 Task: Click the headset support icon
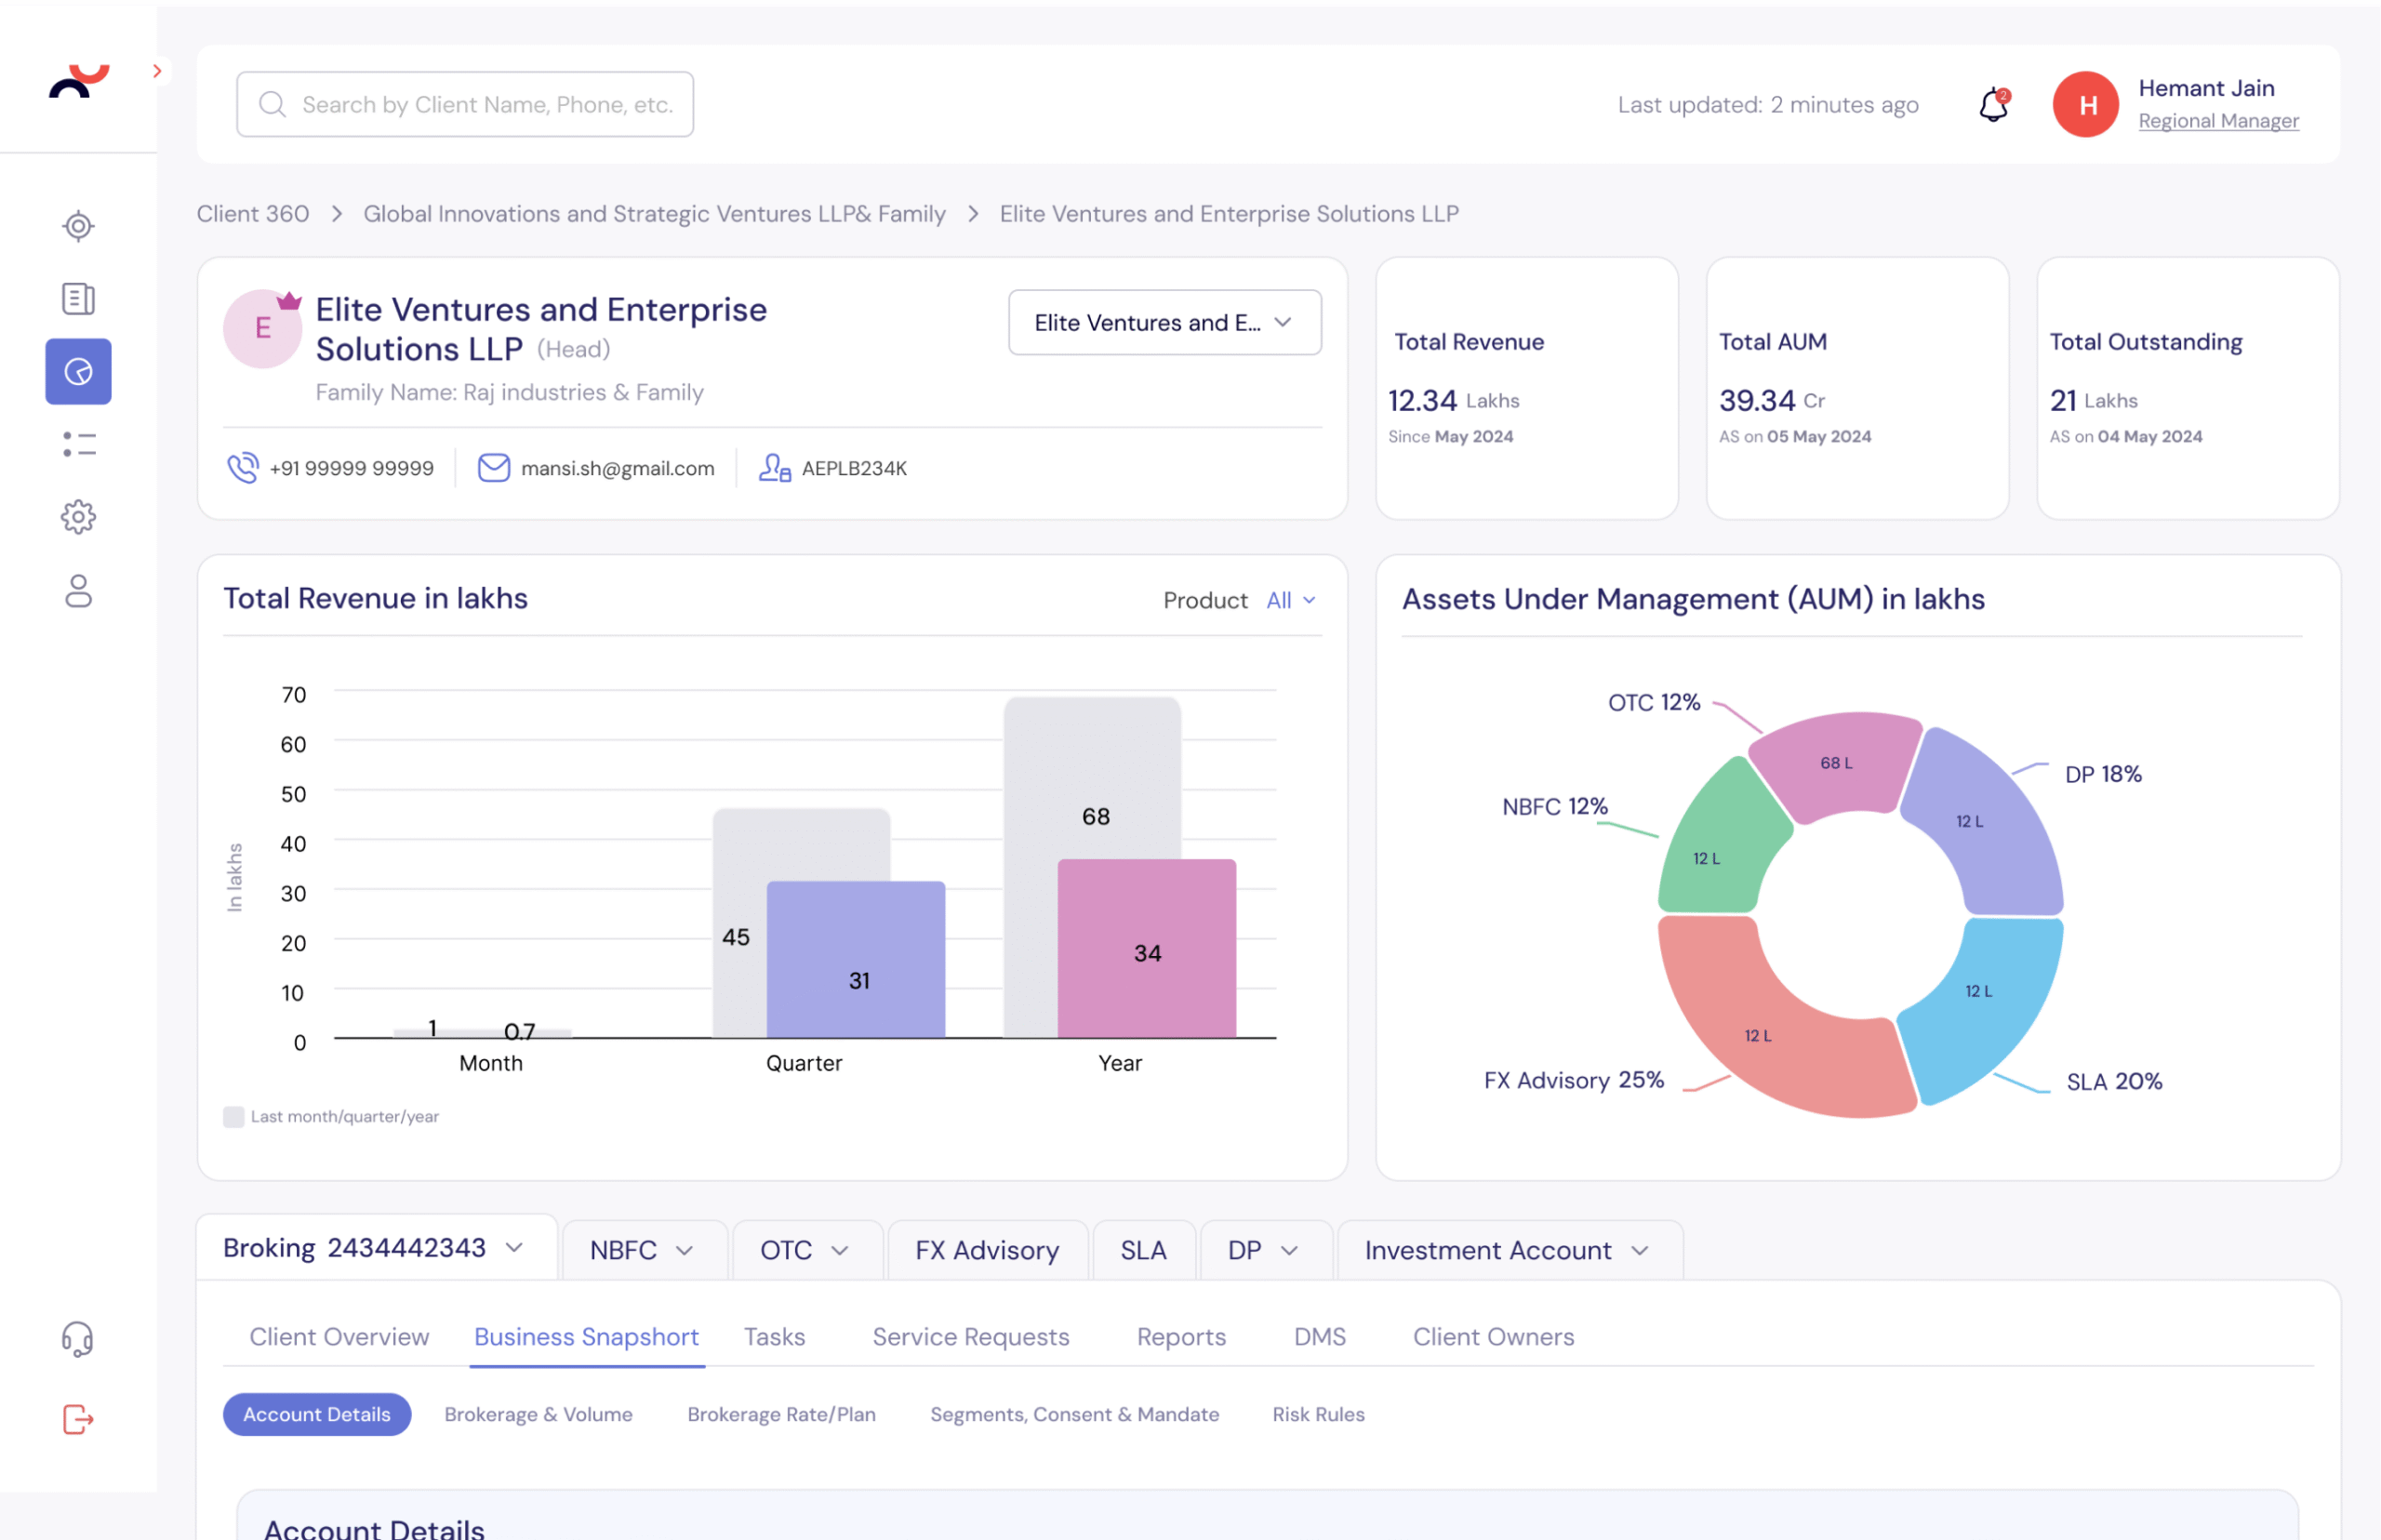click(78, 1339)
